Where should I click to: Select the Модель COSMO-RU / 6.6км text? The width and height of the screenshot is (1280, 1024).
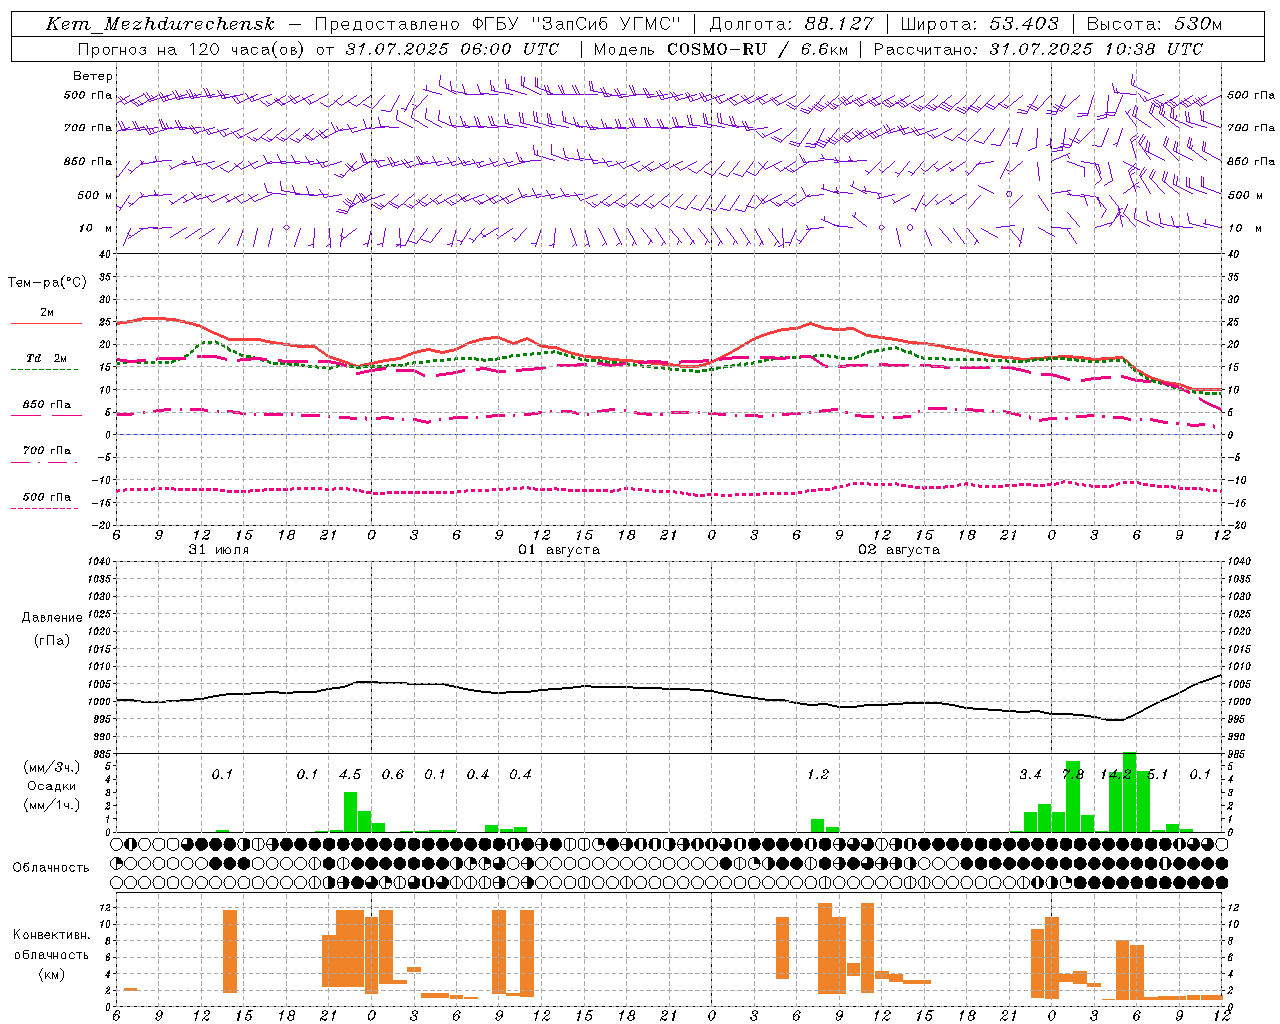pos(721,49)
